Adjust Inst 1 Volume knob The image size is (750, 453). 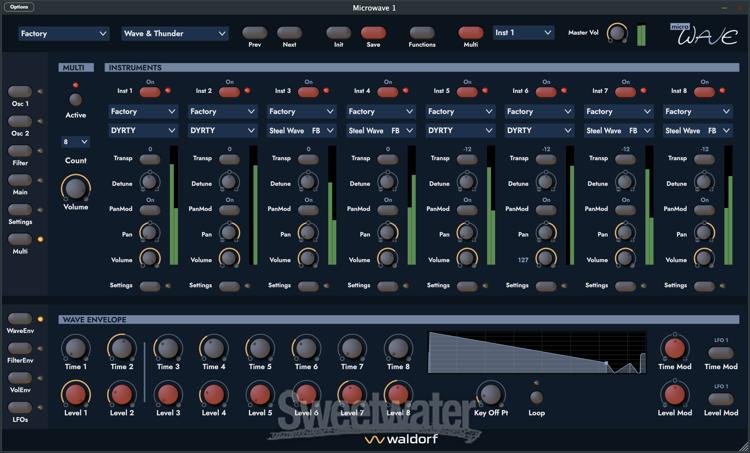pos(150,258)
